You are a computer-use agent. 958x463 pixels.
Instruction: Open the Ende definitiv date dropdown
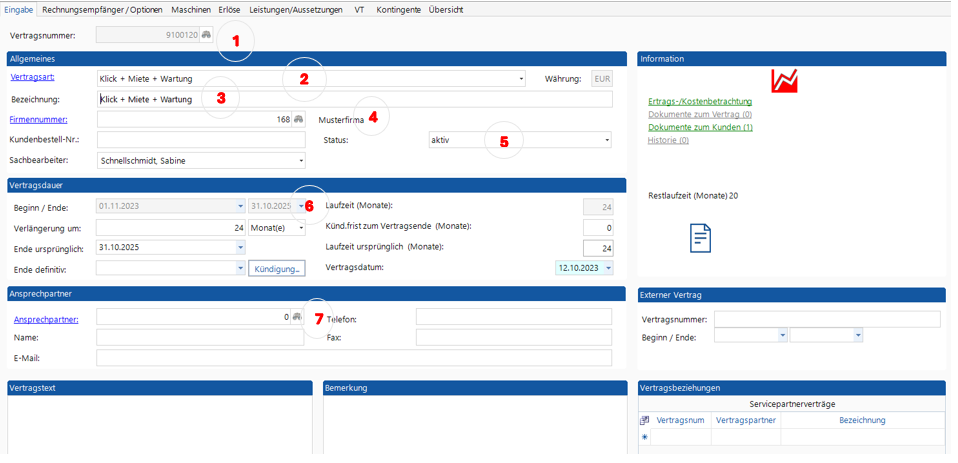click(x=240, y=268)
